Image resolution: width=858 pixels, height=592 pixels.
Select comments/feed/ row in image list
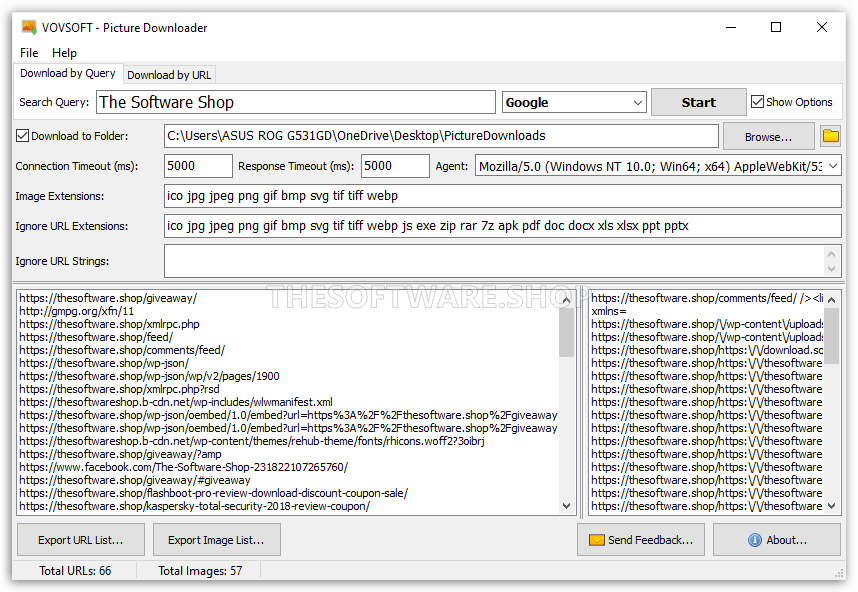pyautogui.click(x=707, y=298)
